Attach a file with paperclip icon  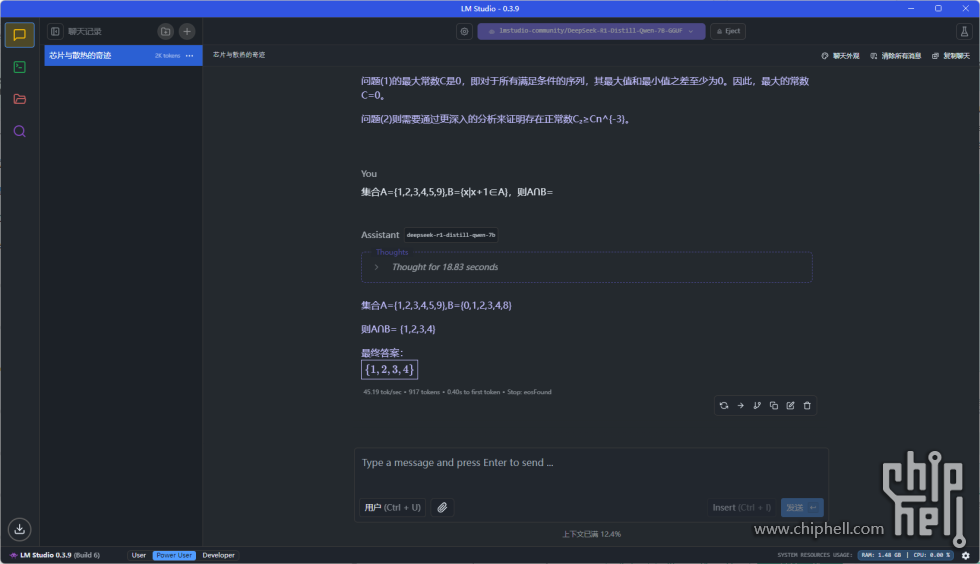point(442,507)
